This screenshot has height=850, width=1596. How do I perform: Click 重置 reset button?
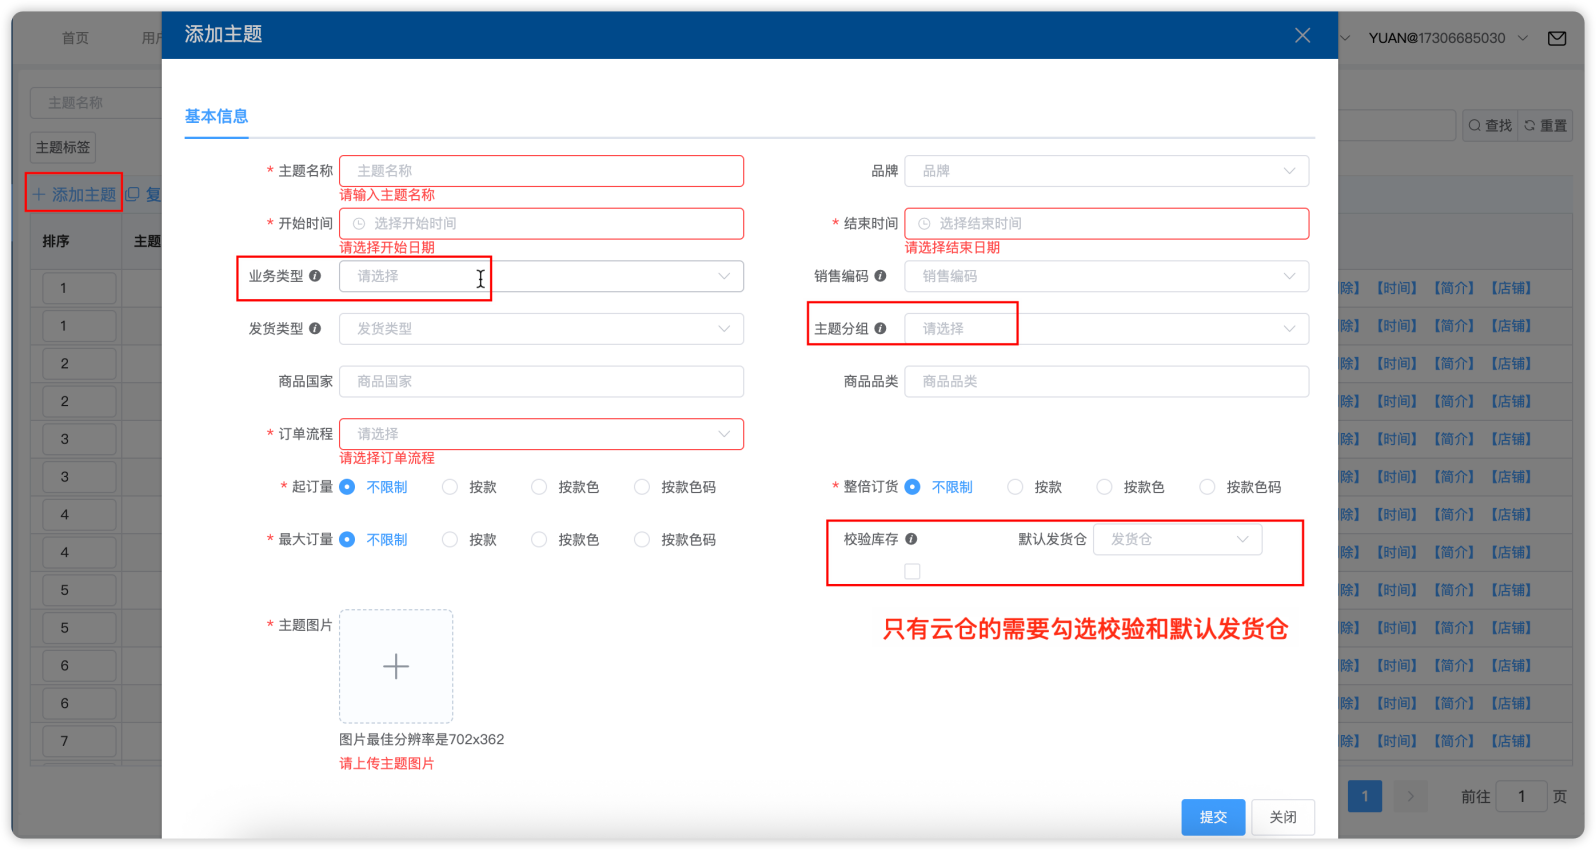point(1545,125)
